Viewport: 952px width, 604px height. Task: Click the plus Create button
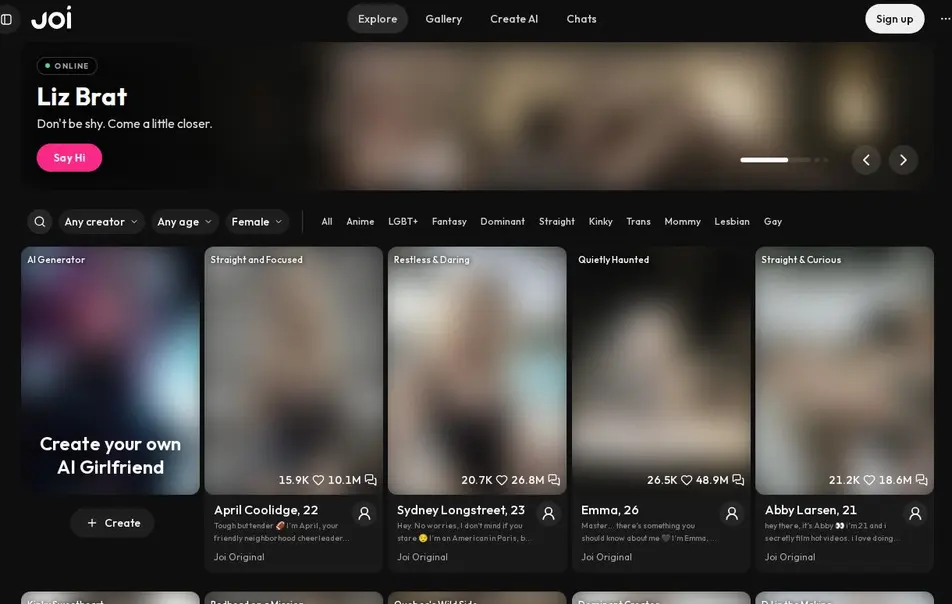pos(112,523)
